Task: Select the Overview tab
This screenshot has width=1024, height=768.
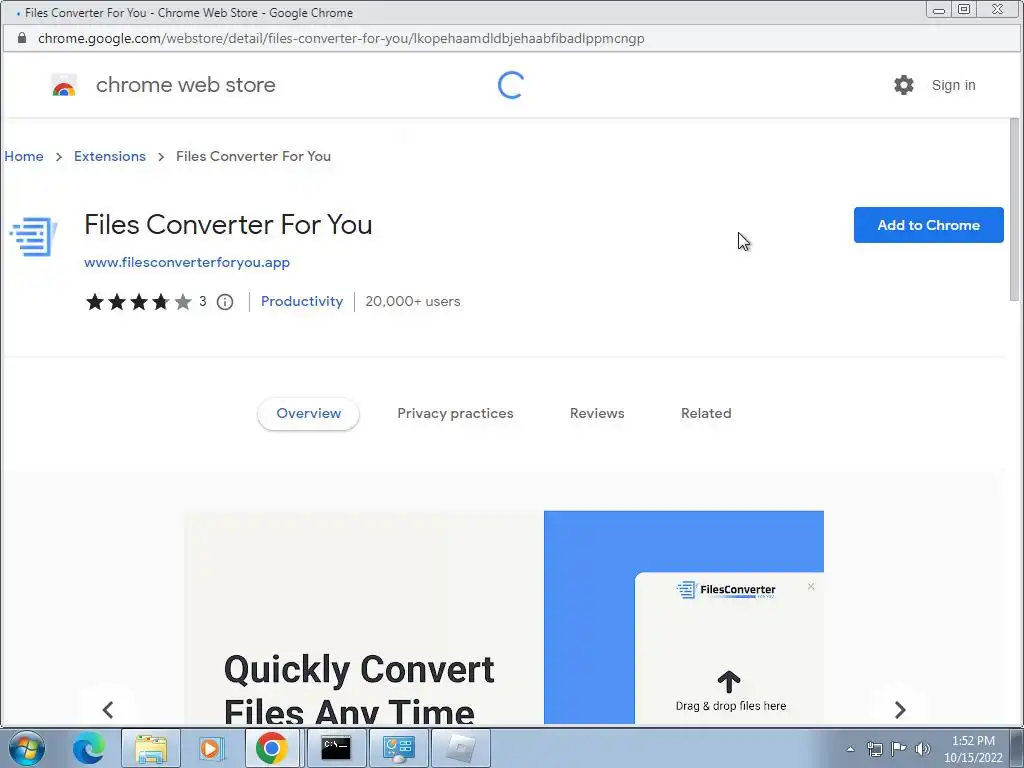Action: 308,413
